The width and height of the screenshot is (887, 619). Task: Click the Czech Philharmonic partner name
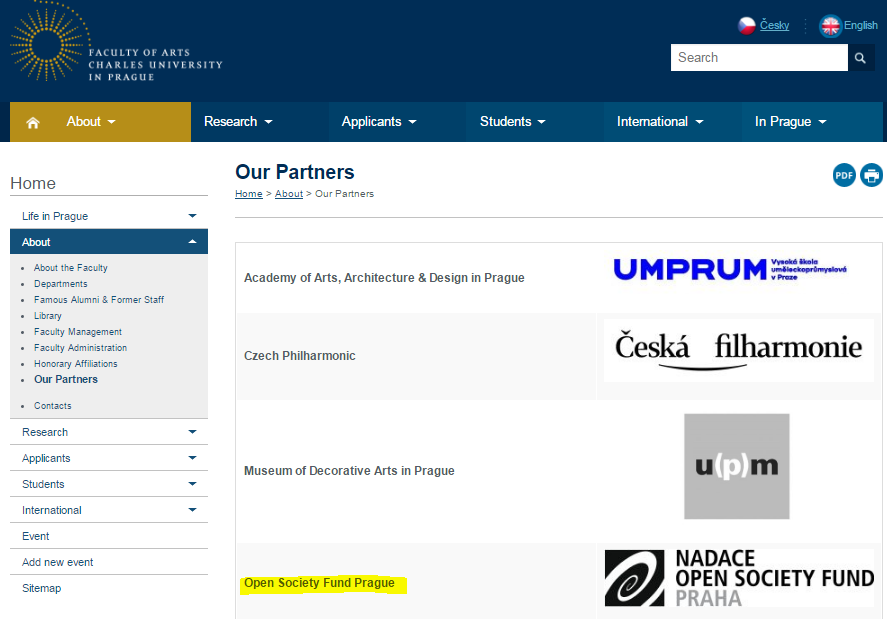coord(300,356)
